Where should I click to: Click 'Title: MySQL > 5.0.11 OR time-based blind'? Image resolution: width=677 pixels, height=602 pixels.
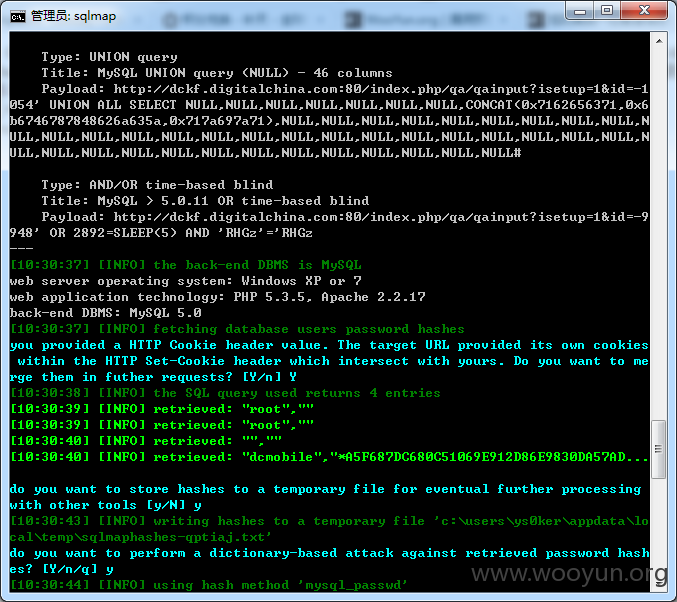205,201
